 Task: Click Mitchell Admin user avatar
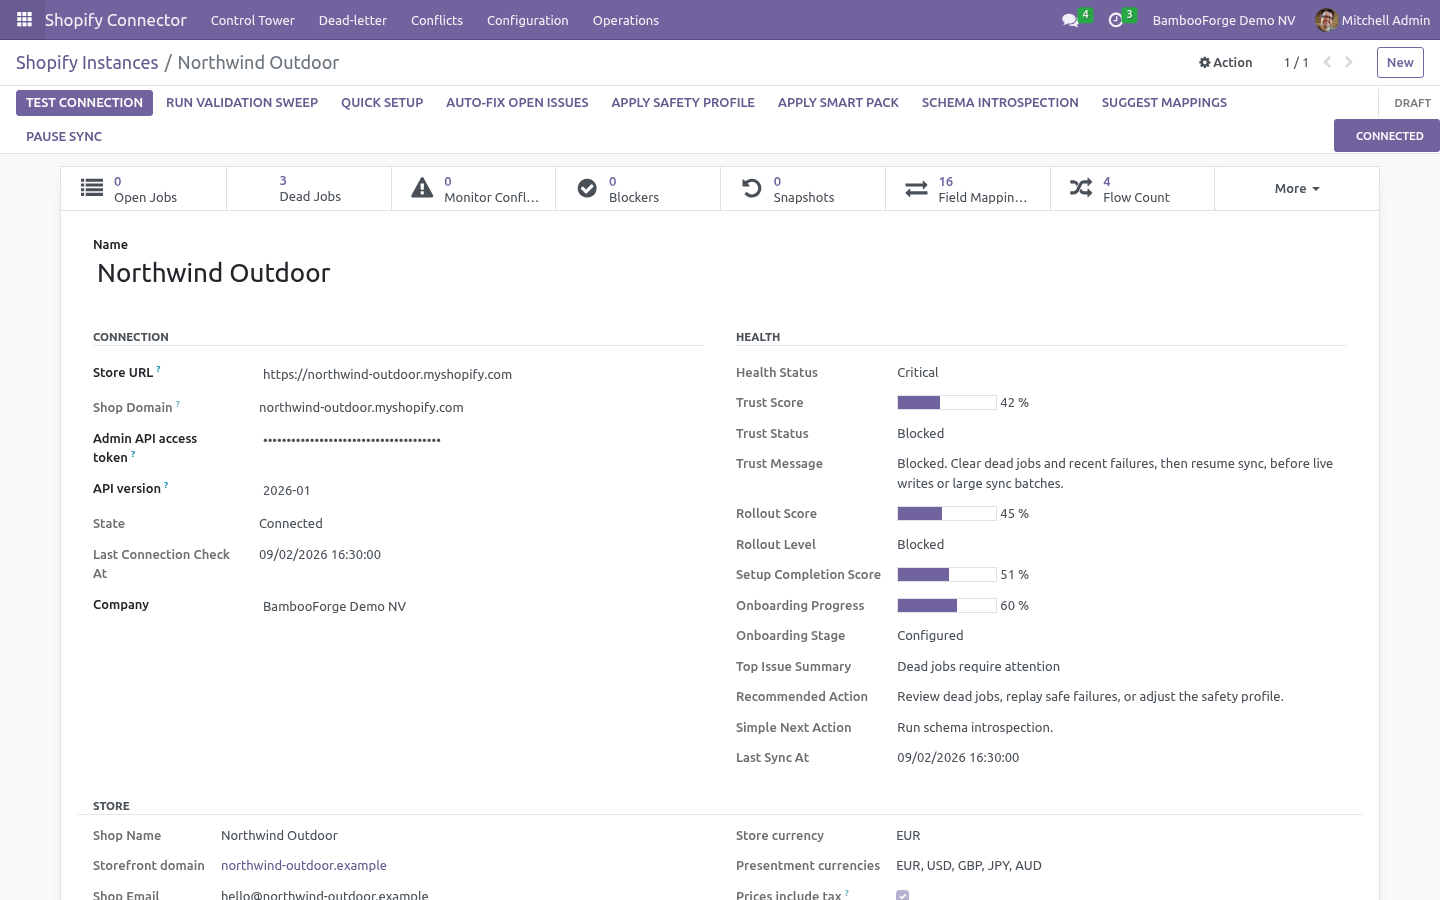click(1326, 20)
